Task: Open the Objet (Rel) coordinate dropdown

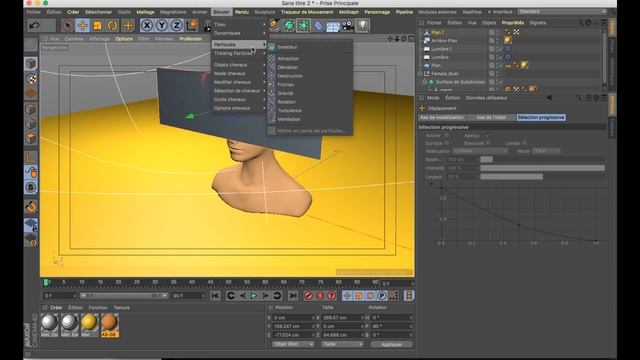Action: (293, 344)
